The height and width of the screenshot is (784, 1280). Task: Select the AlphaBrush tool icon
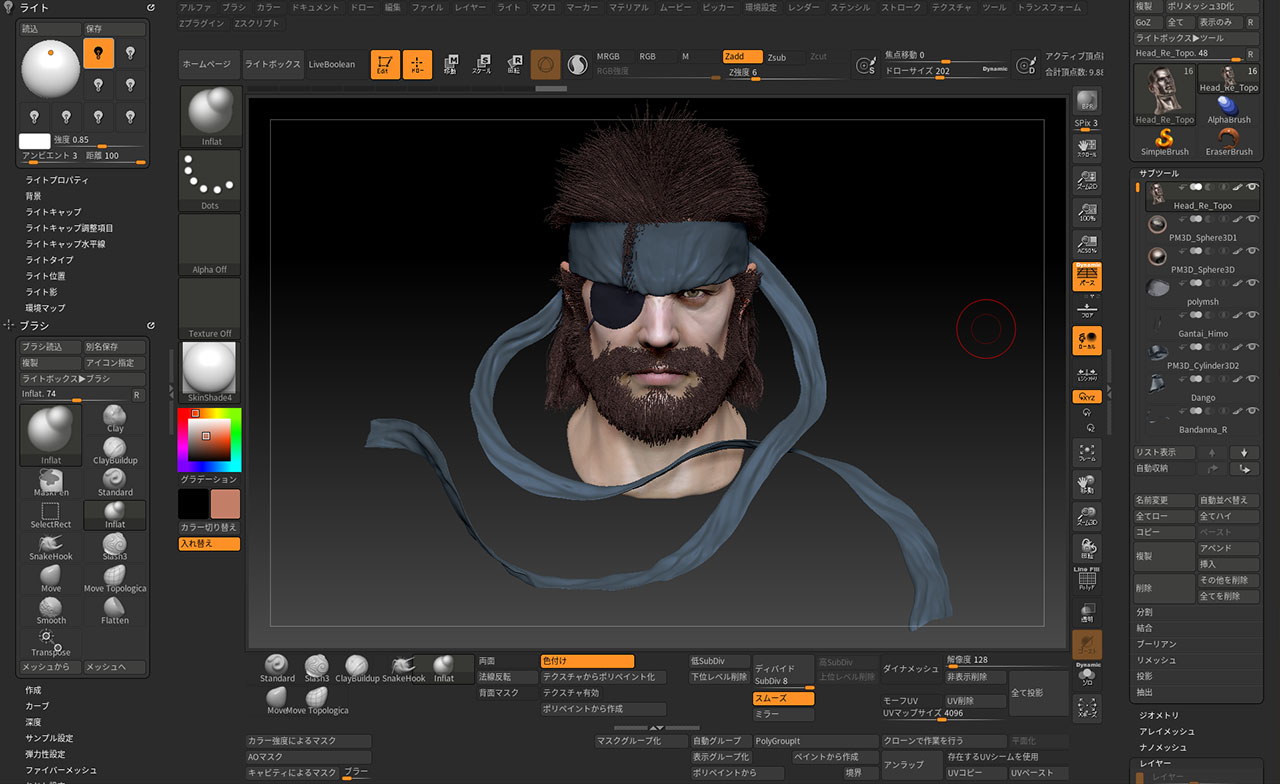[x=1229, y=108]
